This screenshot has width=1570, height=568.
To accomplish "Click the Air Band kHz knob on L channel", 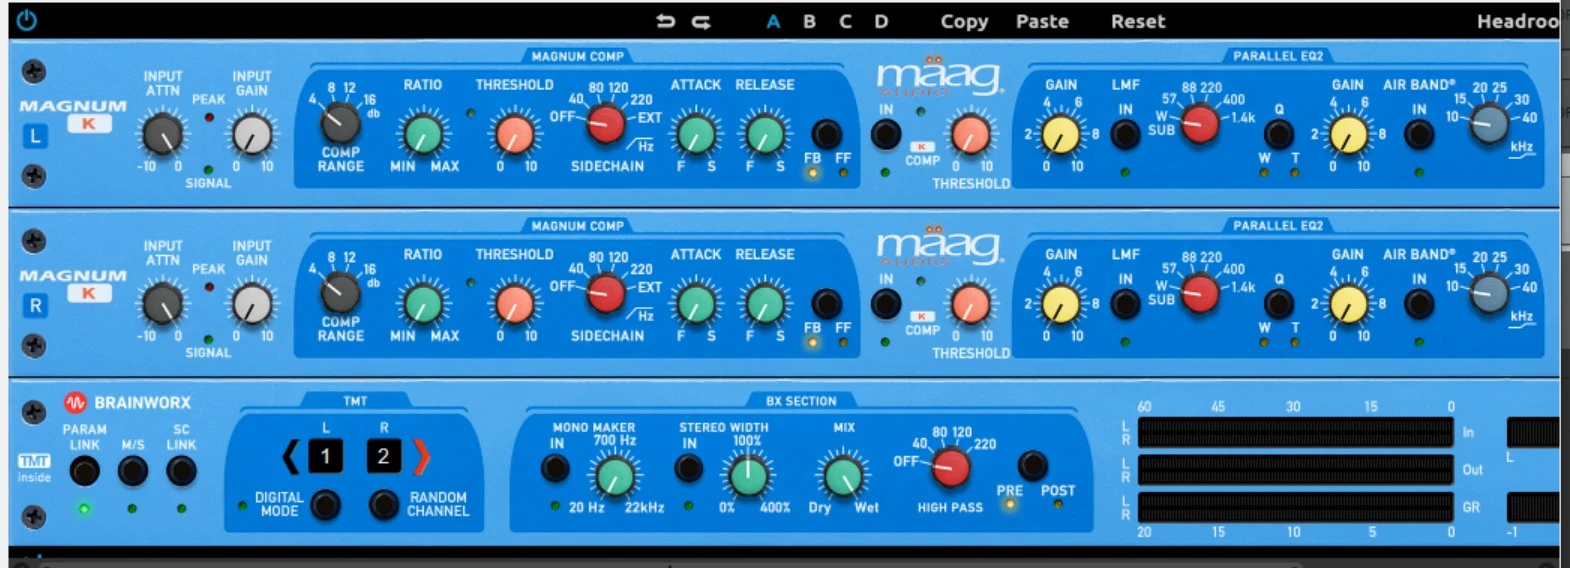I will coord(1489,124).
